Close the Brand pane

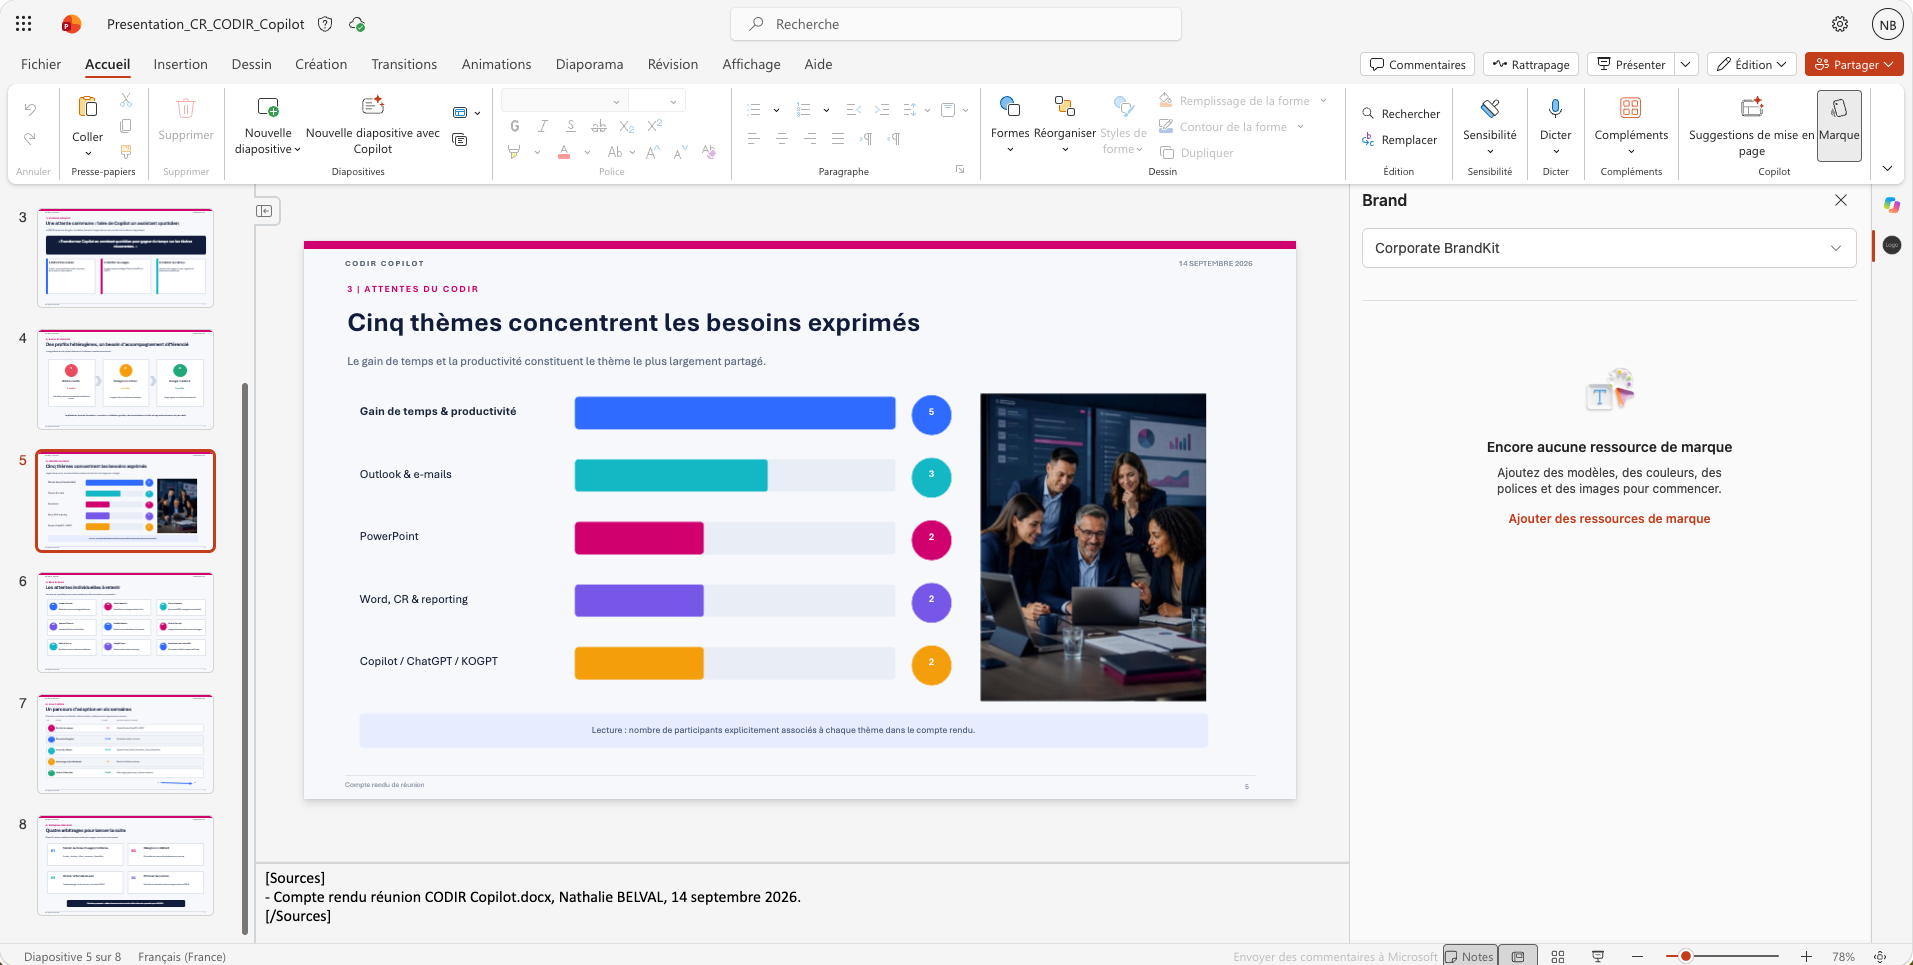(1841, 200)
